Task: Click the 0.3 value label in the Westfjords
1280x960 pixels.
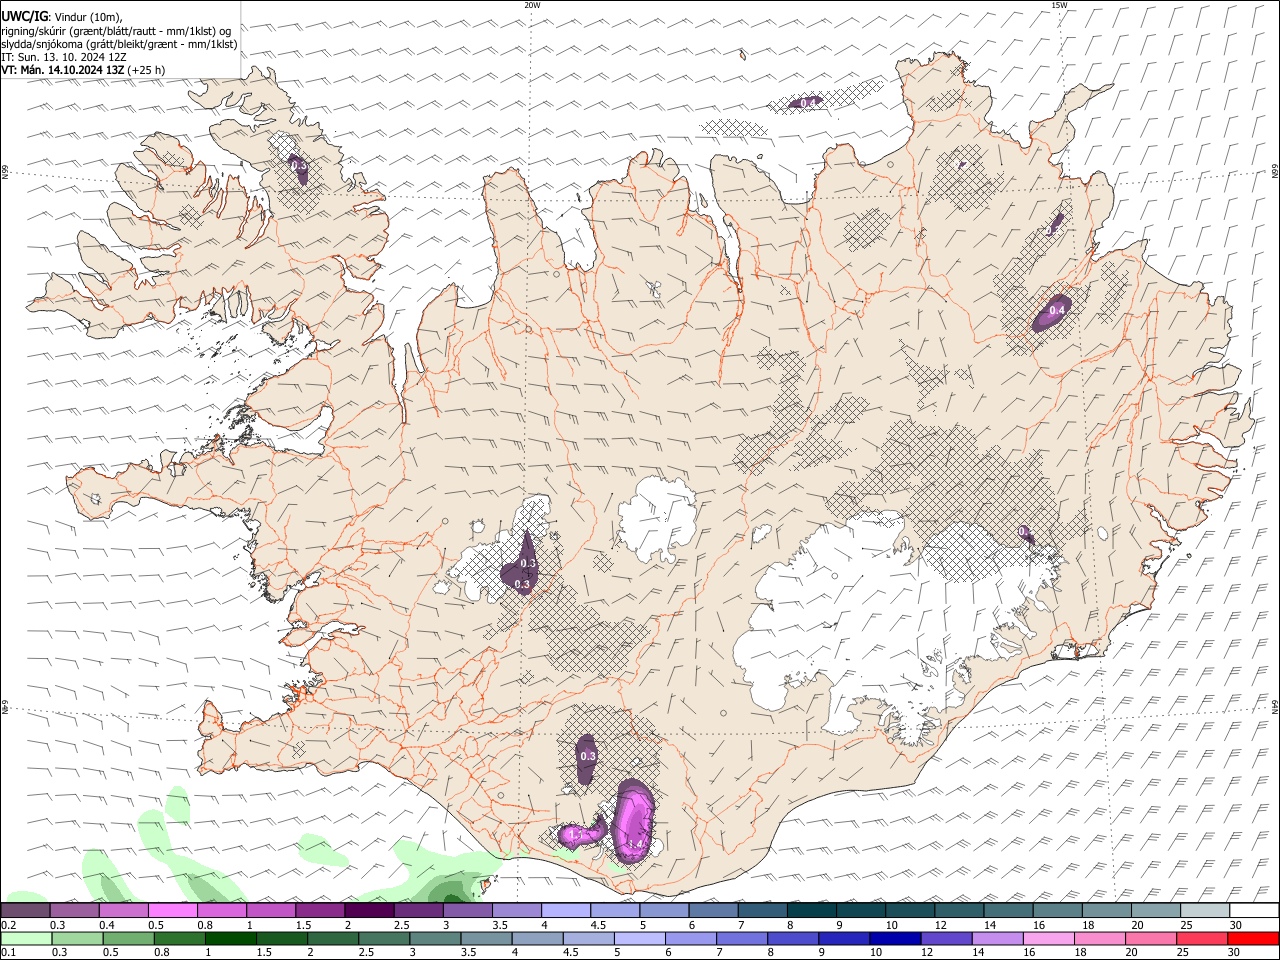Action: click(297, 166)
